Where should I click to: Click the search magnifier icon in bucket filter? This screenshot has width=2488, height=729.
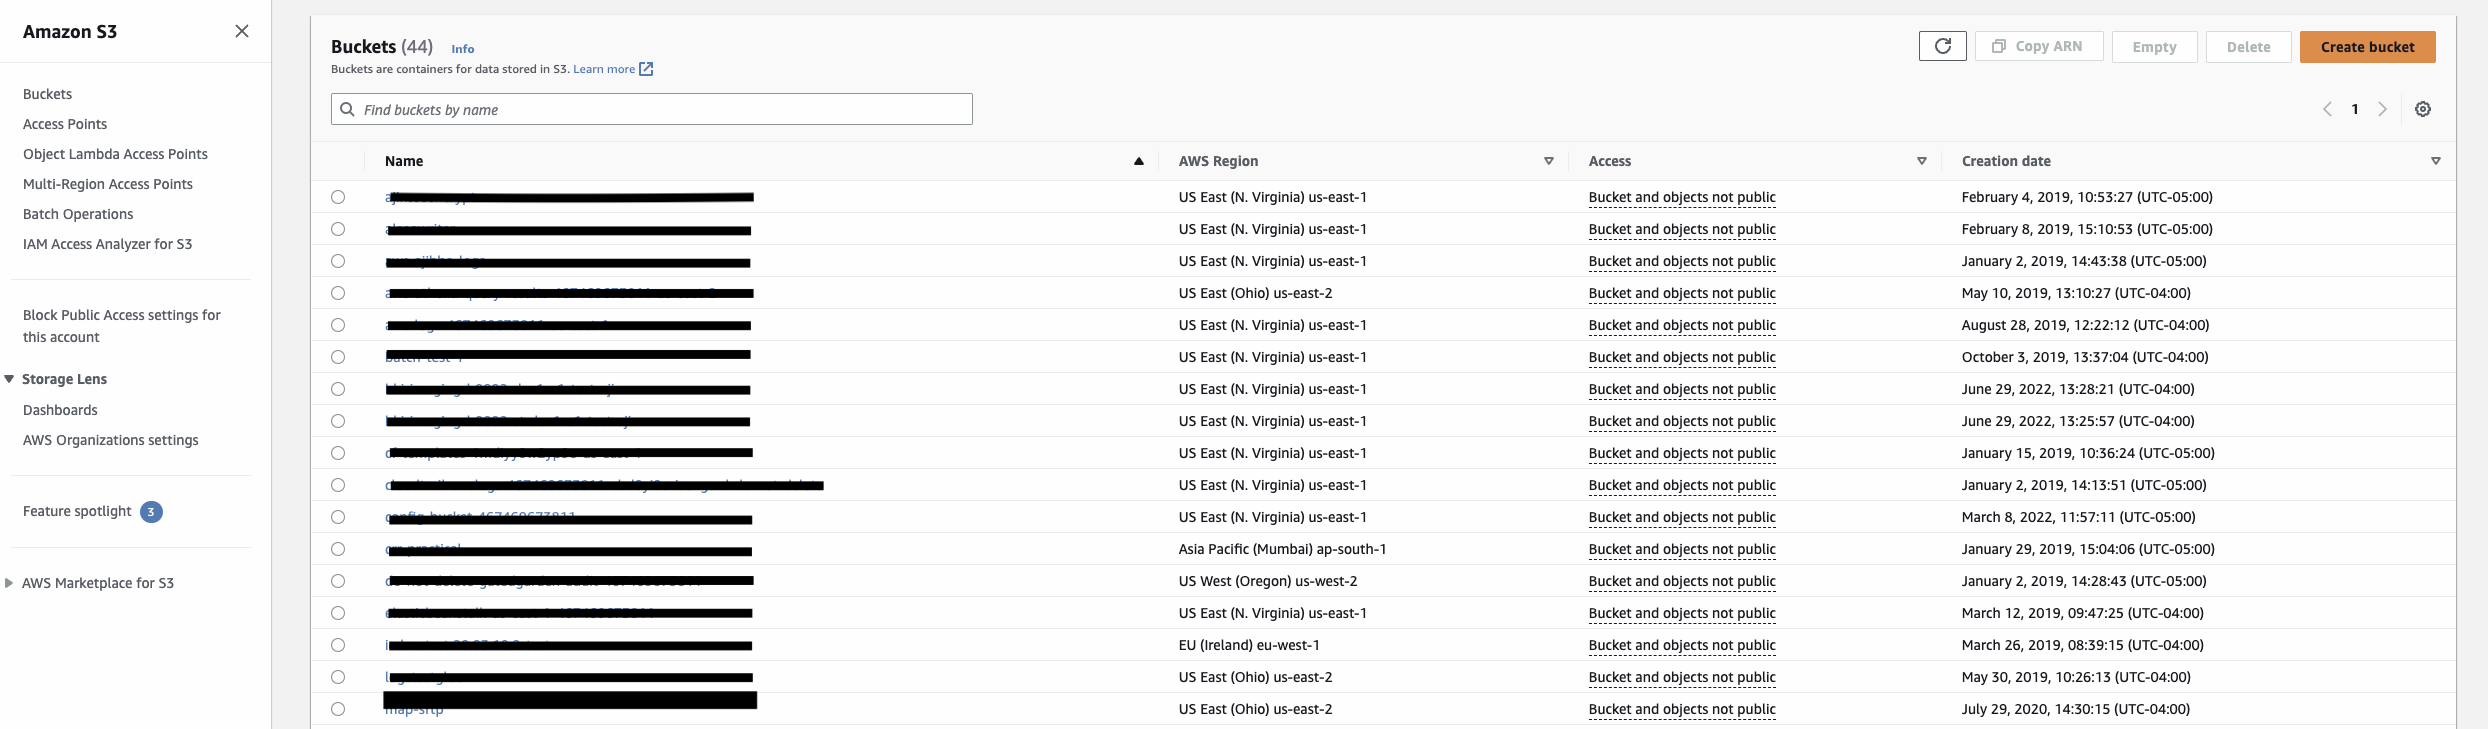coord(347,109)
